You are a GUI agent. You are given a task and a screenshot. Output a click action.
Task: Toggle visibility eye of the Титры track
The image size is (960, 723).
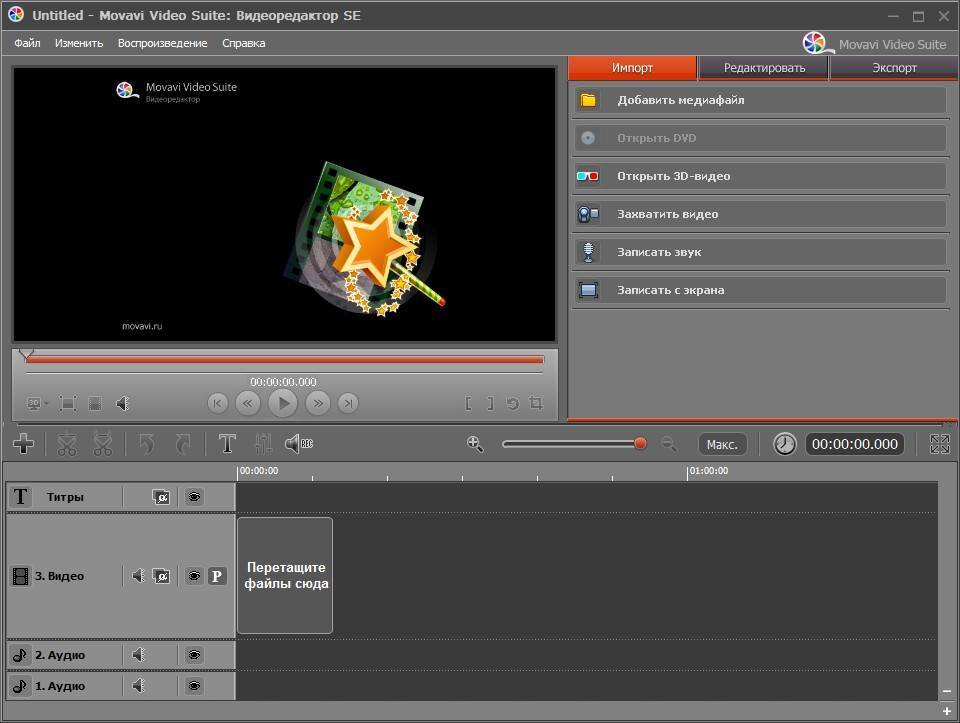pos(194,496)
